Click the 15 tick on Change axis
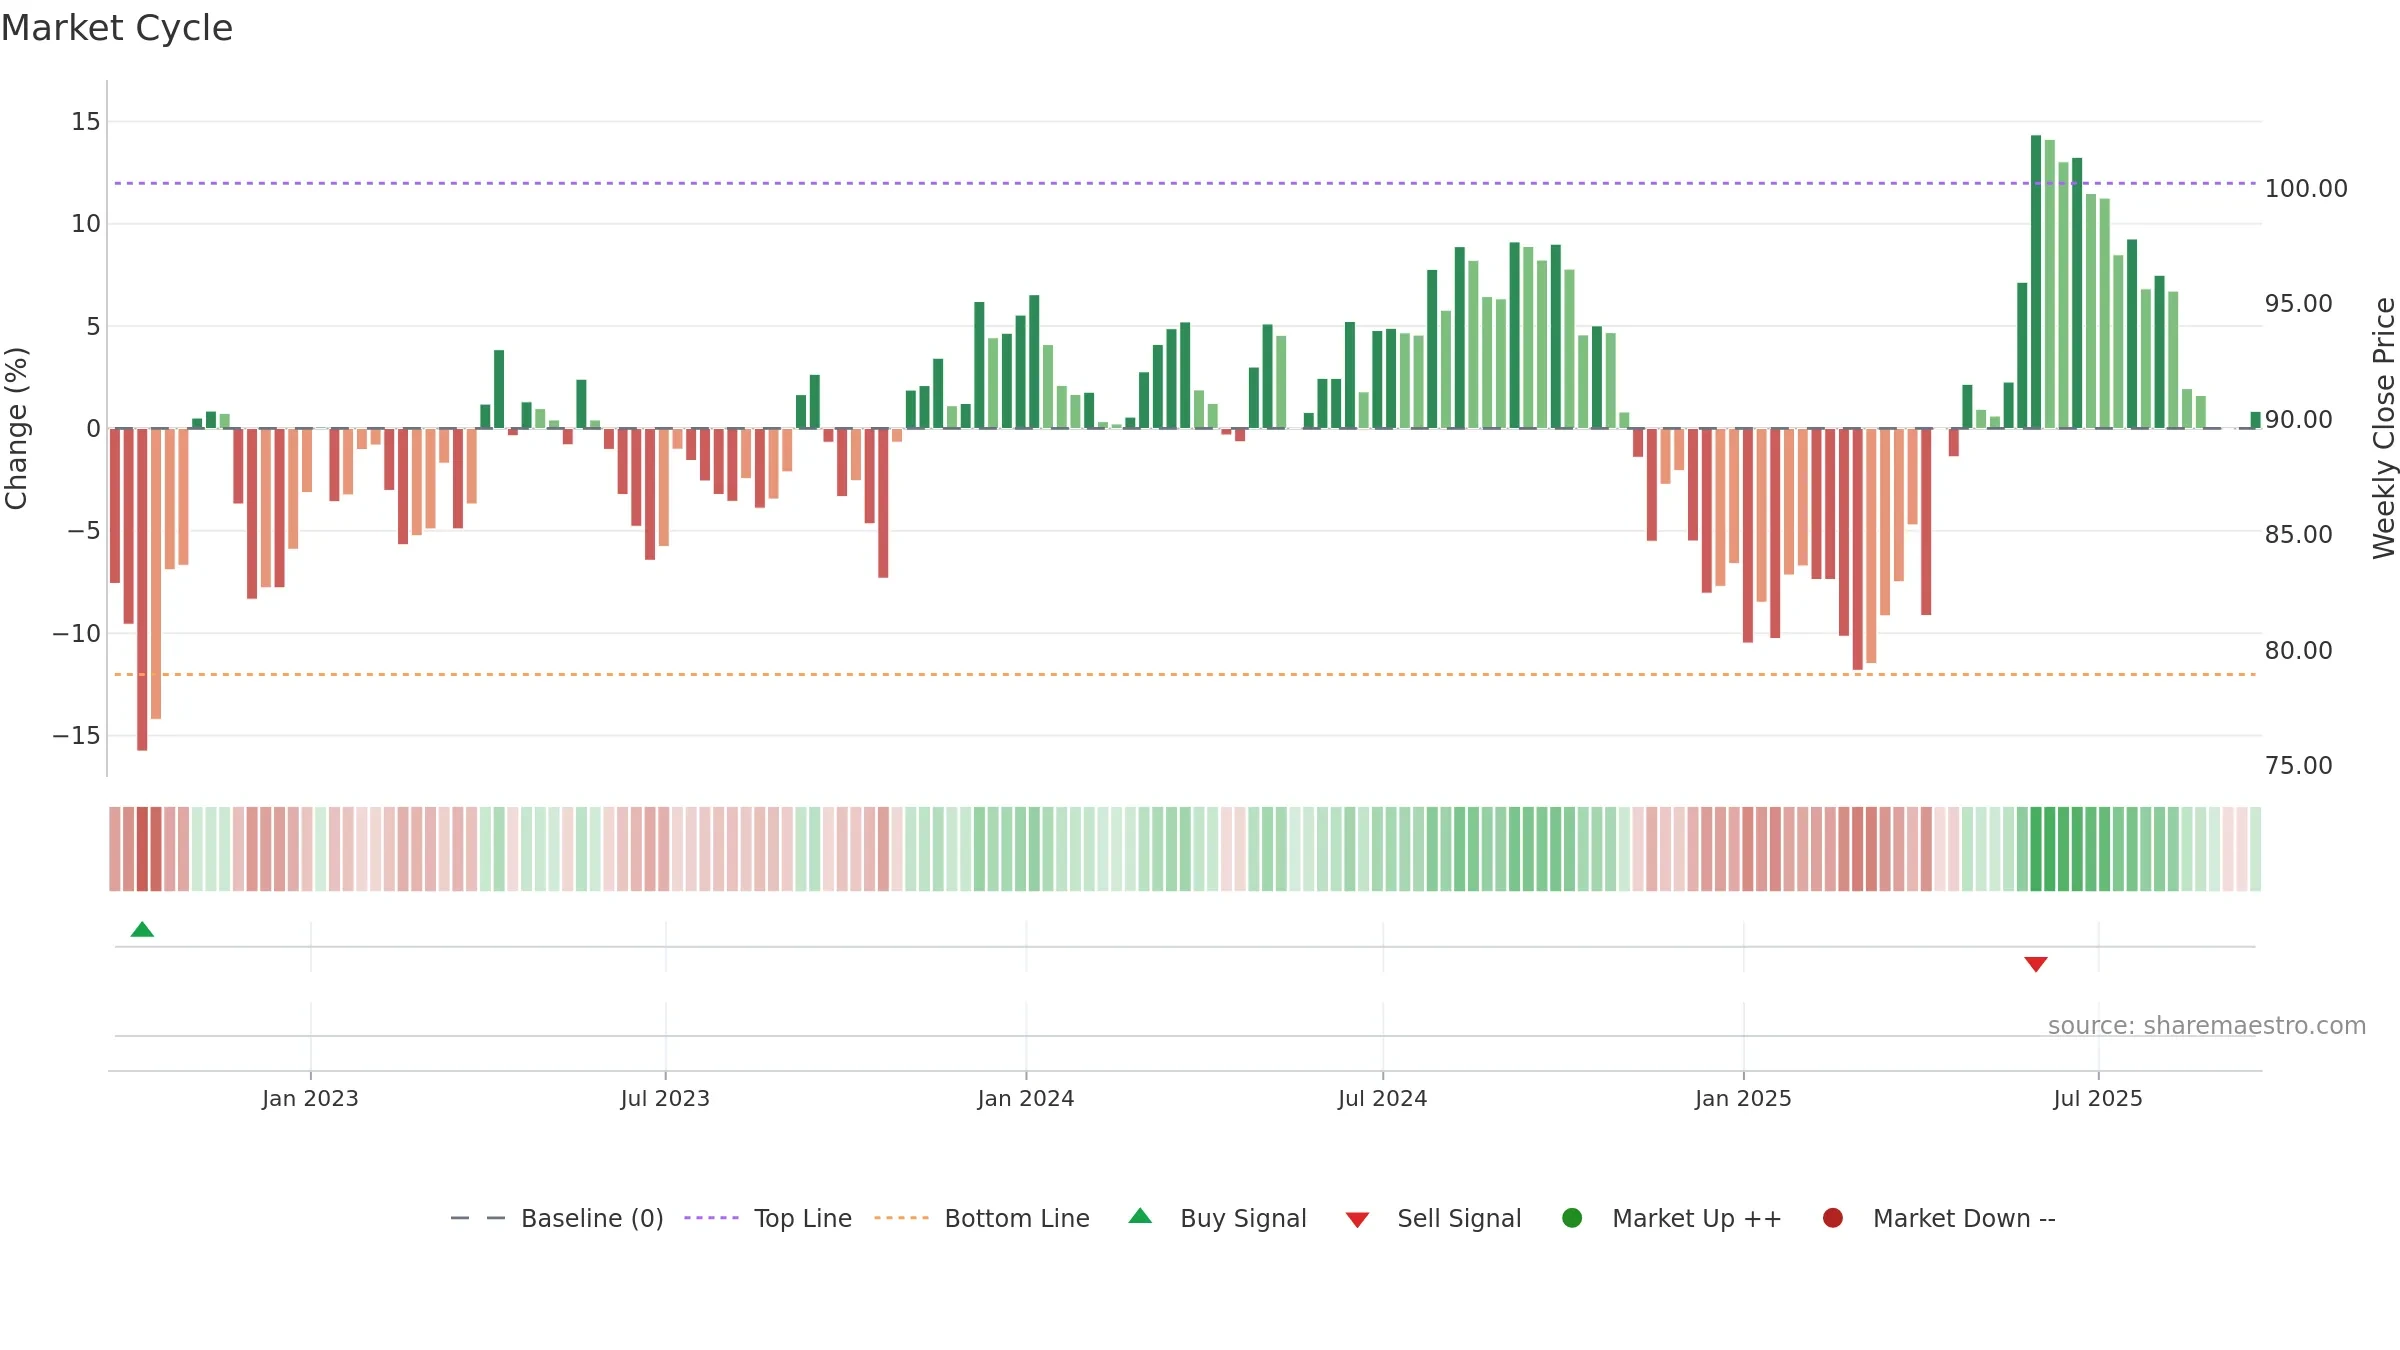The width and height of the screenshot is (2400, 1350). point(86,122)
